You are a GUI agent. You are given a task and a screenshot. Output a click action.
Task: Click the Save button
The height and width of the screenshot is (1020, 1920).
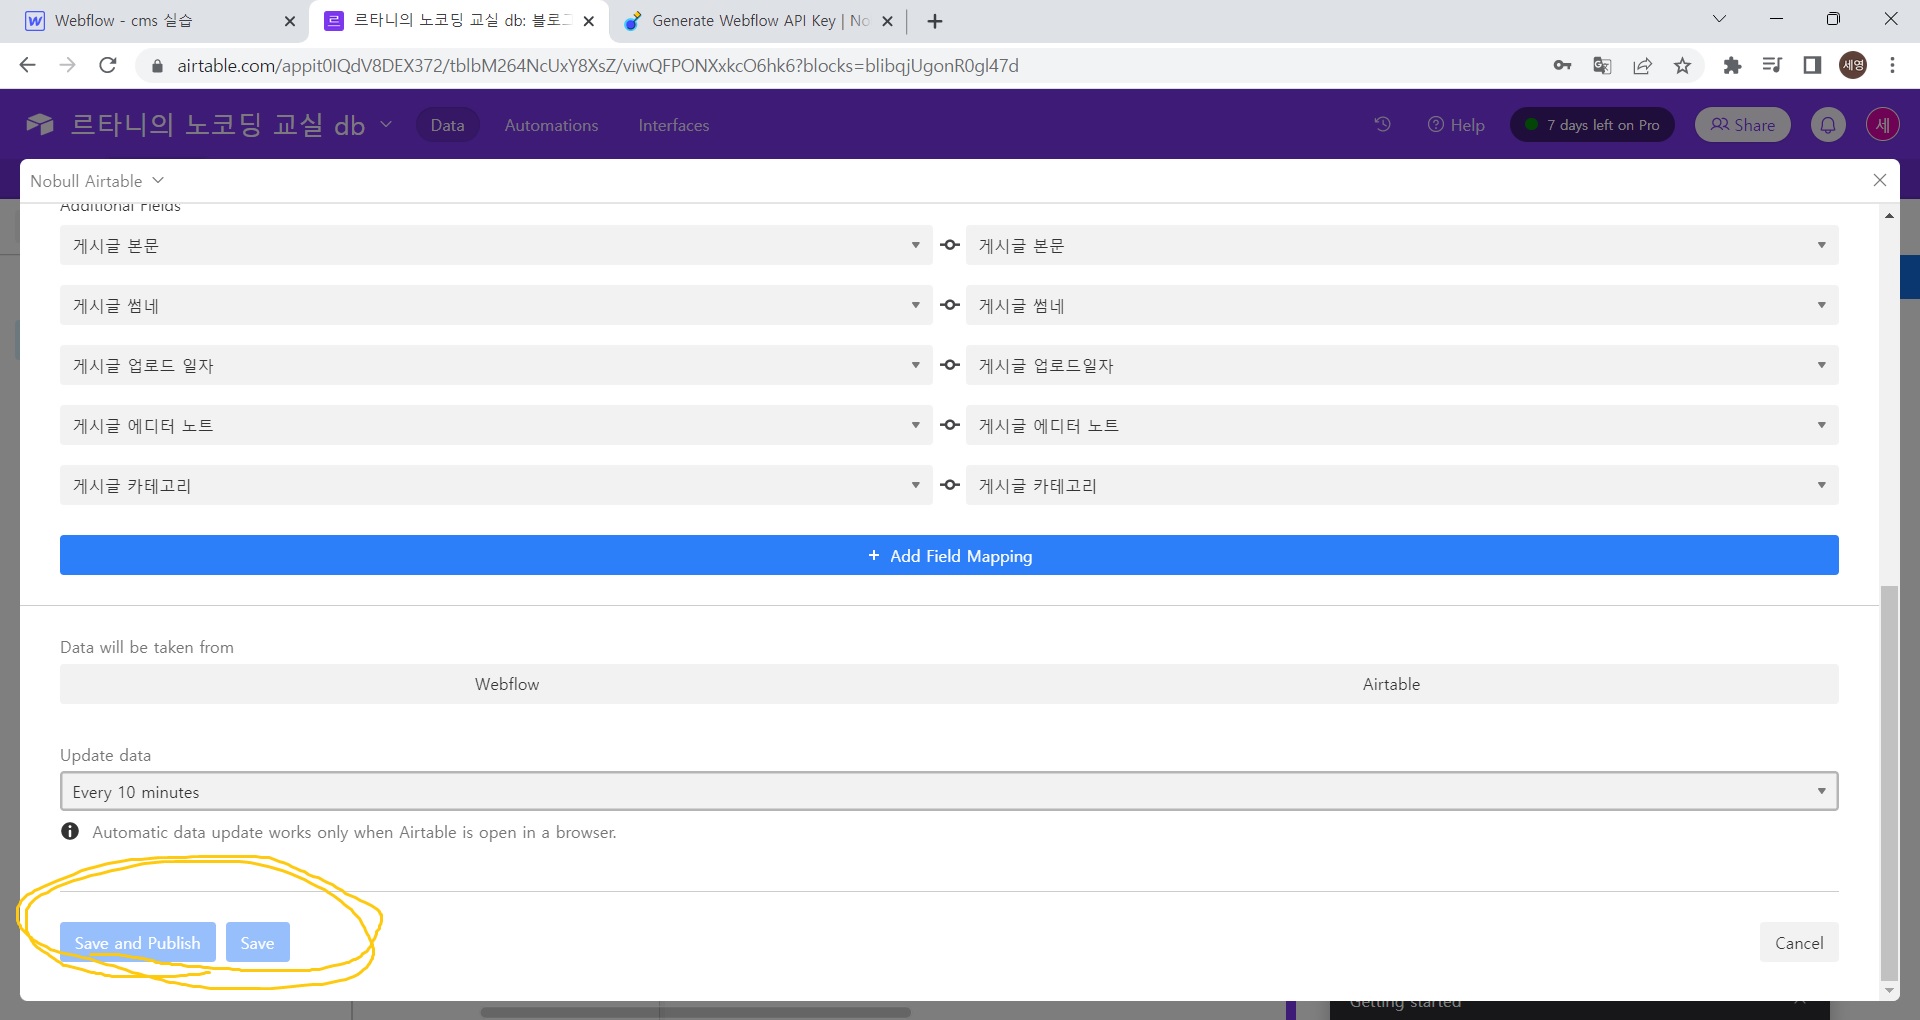pos(257,942)
